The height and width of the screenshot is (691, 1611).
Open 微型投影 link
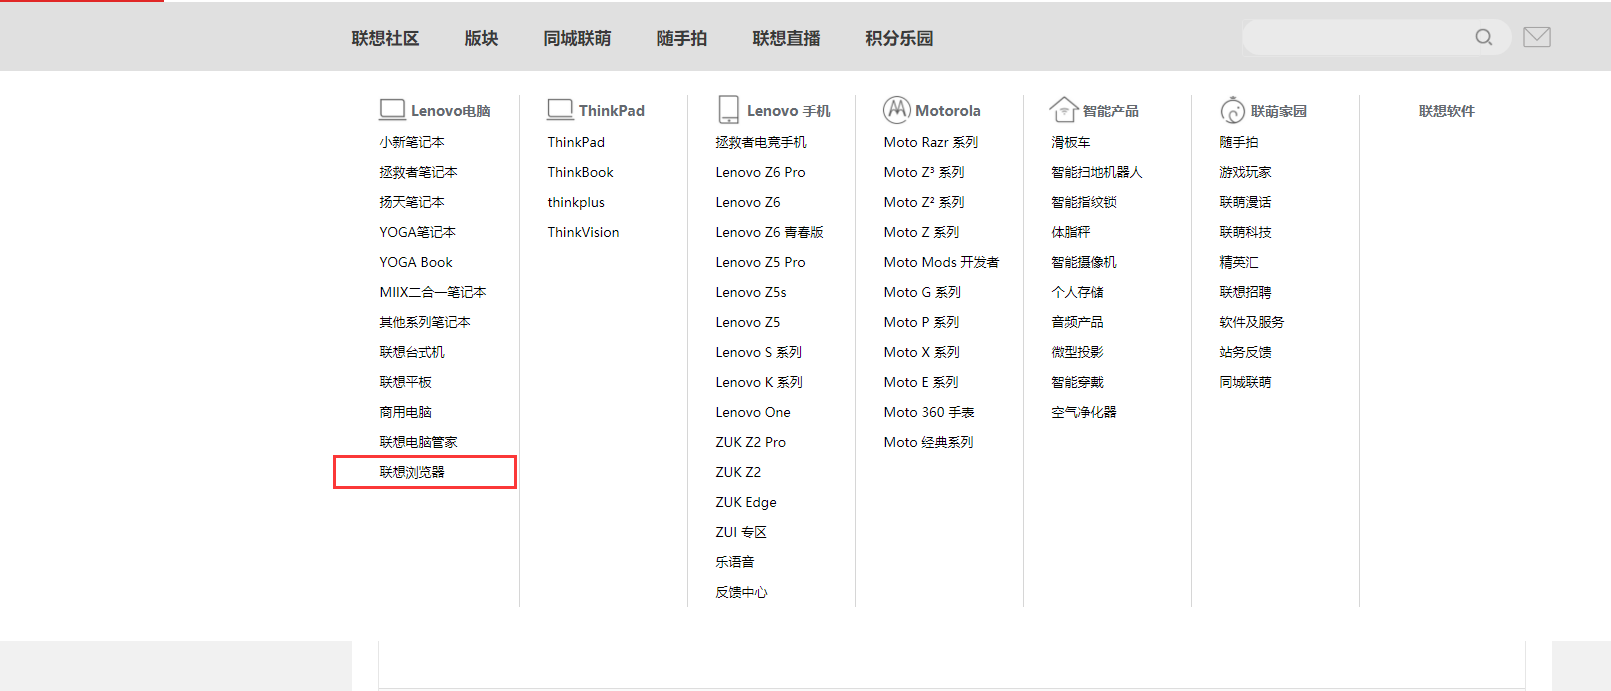[x=1078, y=352]
